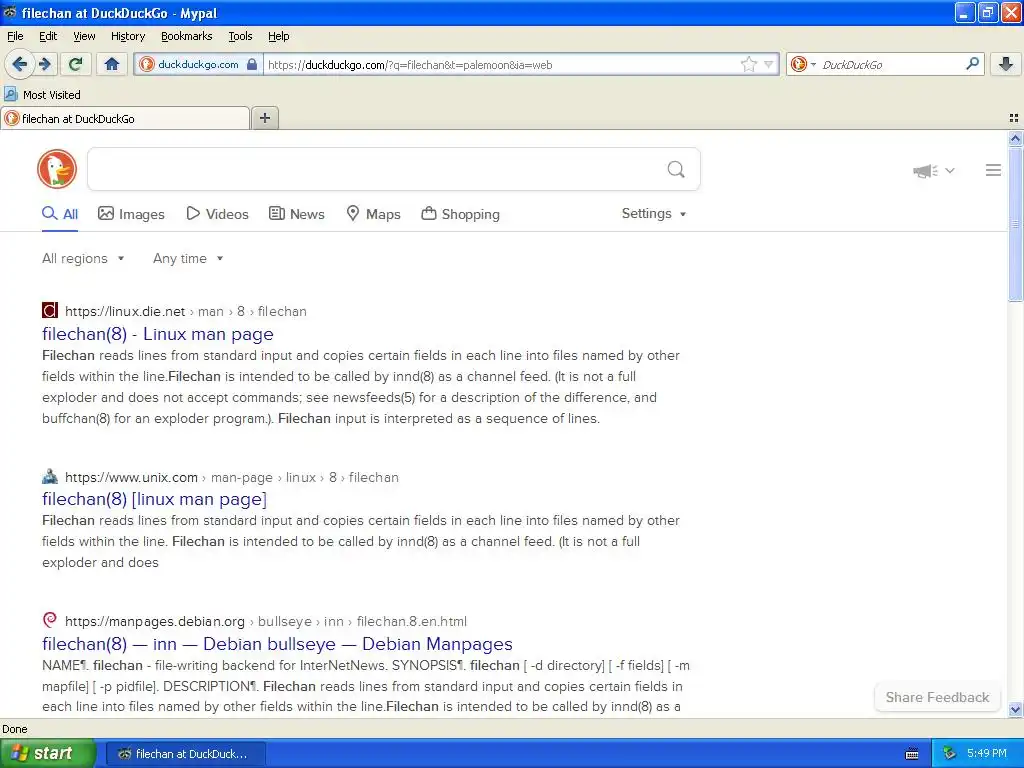Click the Debian swirl favicon
Viewport: 1024px width, 768px height.
[50, 619]
